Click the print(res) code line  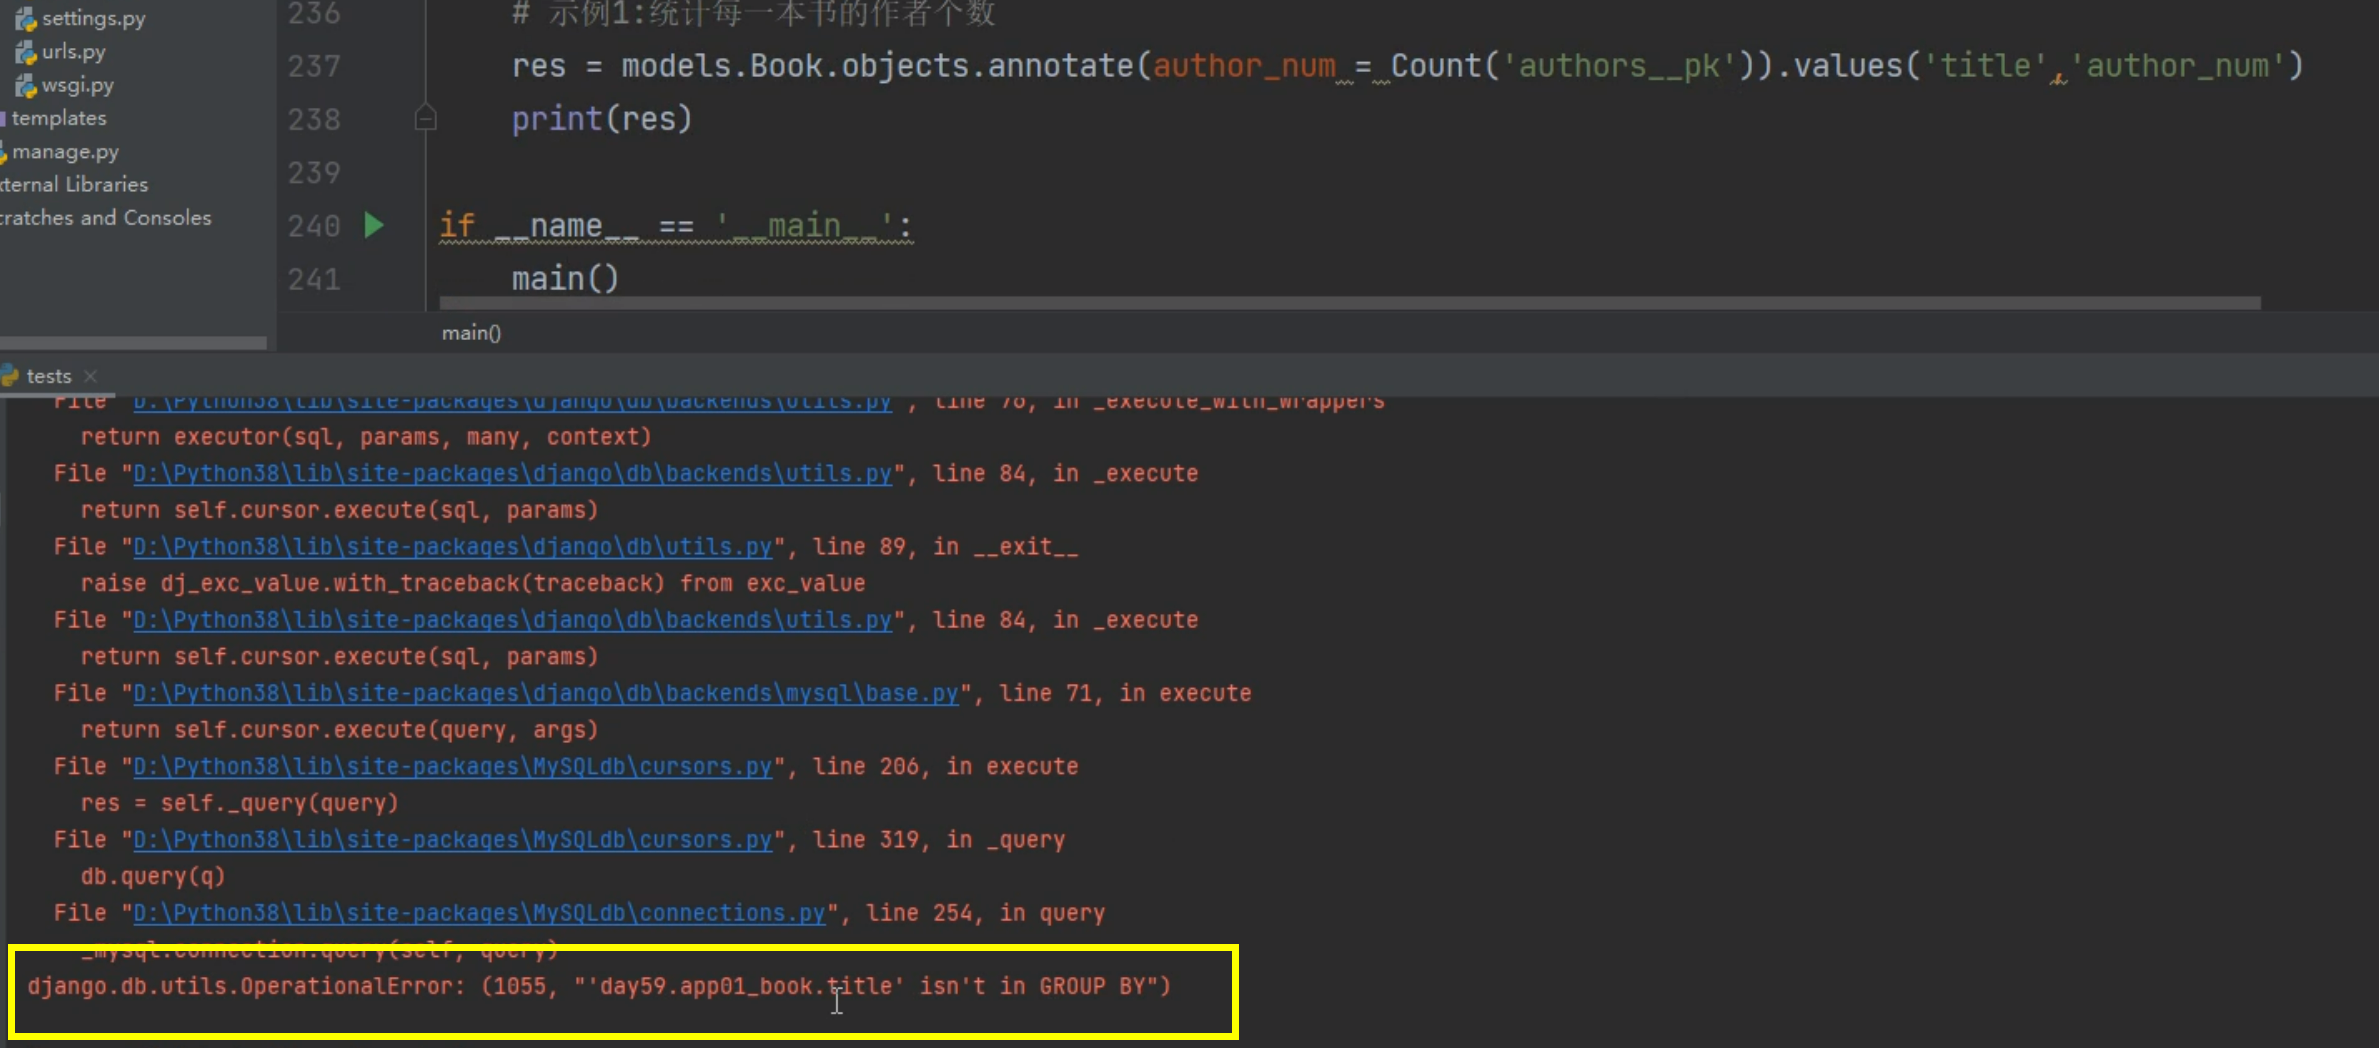[x=602, y=119]
